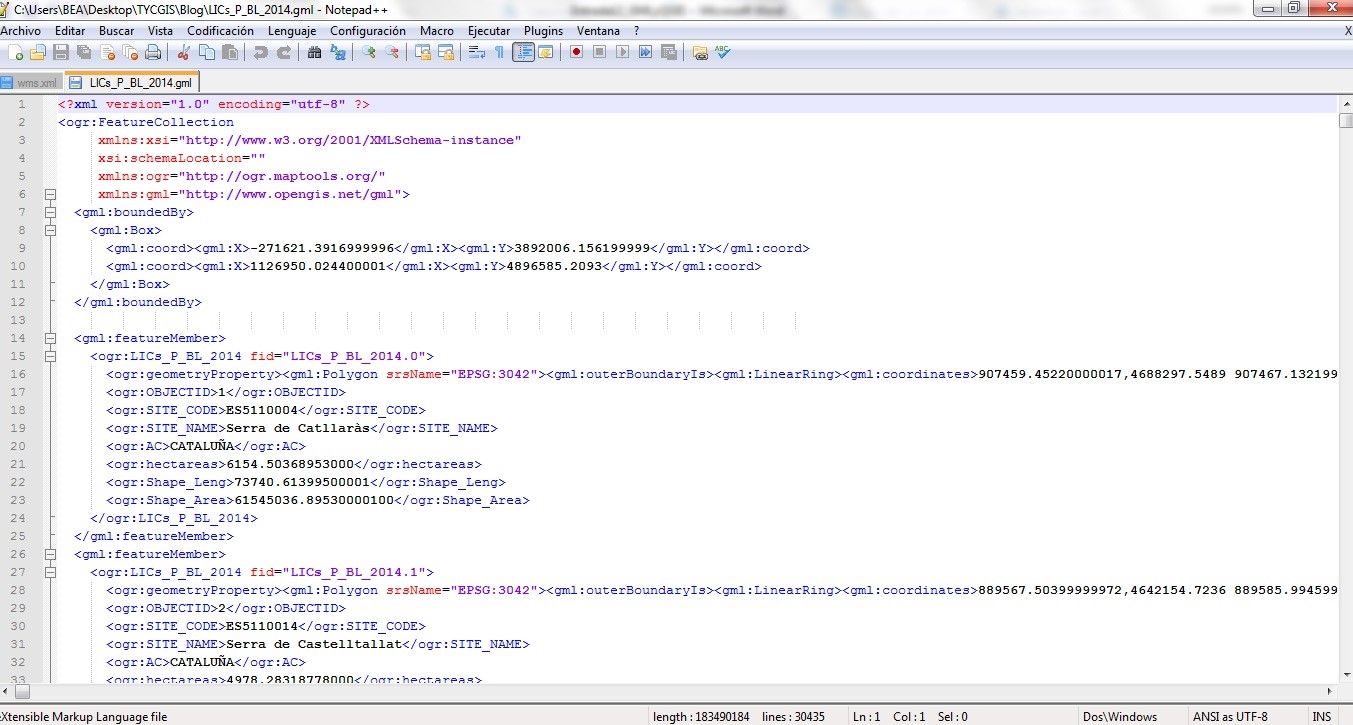Viewport: 1353px width, 725px height.
Task: Show all characters with the paragraph icon
Action: point(497,52)
